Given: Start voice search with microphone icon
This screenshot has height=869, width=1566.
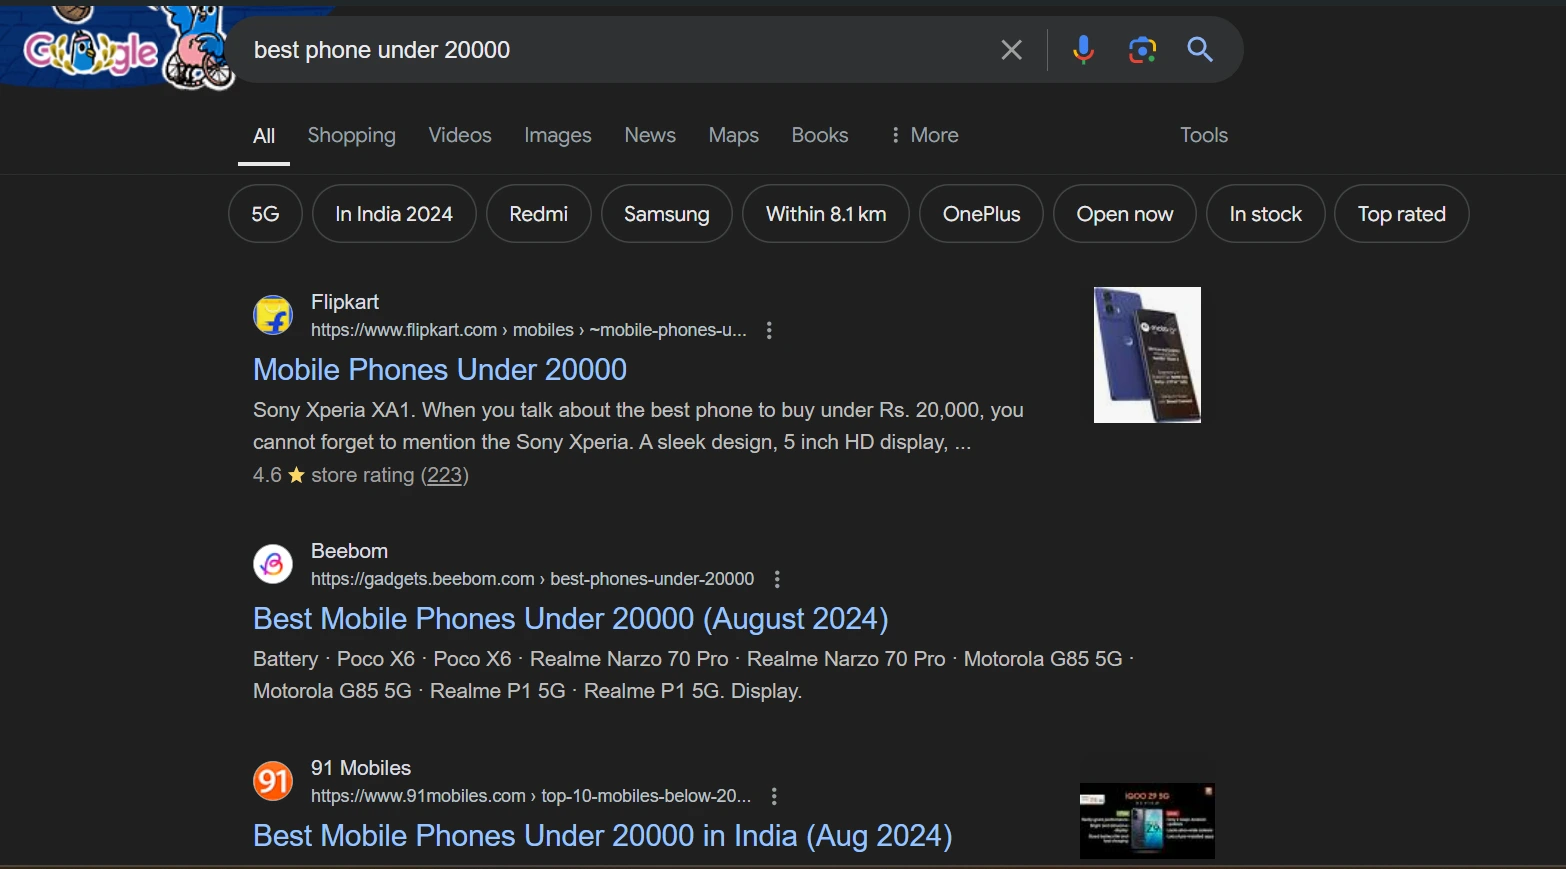Looking at the screenshot, I should pos(1083,49).
